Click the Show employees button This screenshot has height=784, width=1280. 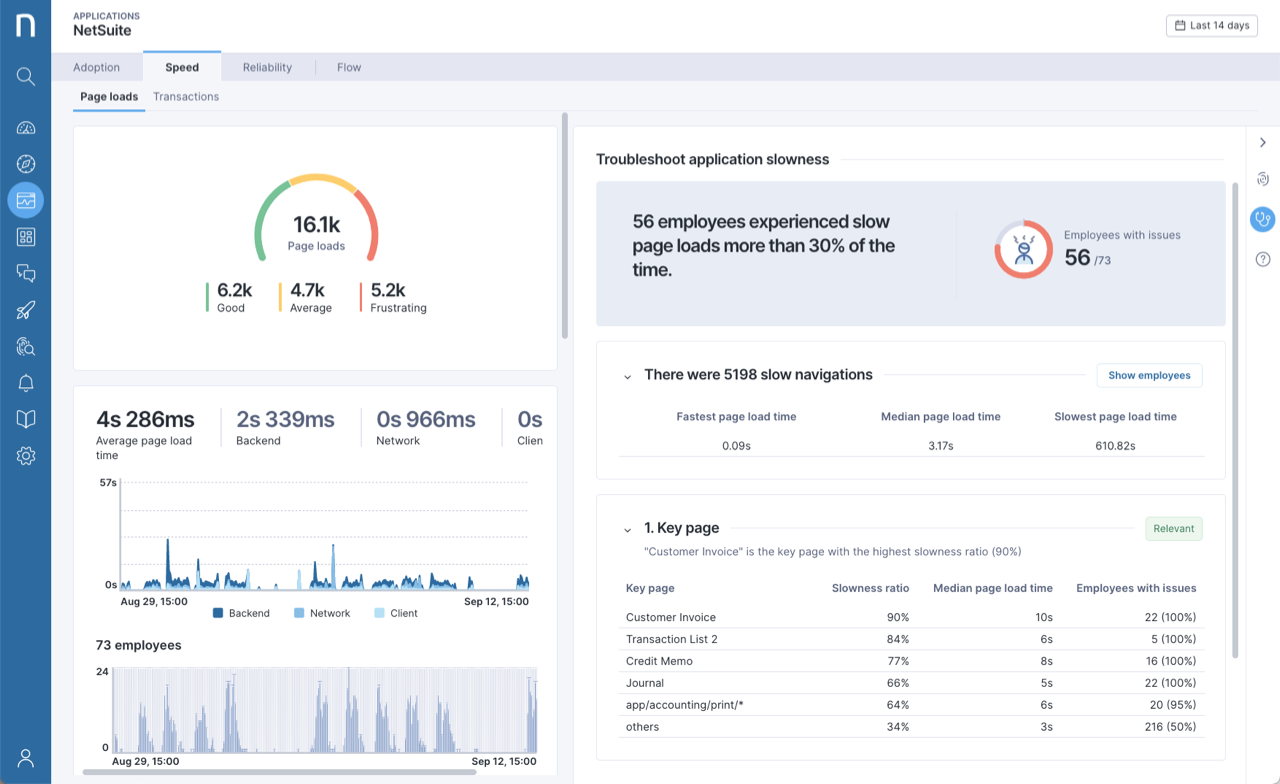pos(1149,375)
